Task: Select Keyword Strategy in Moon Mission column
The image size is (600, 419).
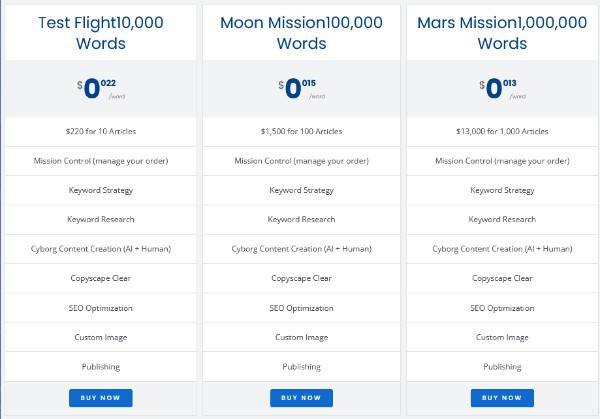Action: pyautogui.click(x=301, y=190)
